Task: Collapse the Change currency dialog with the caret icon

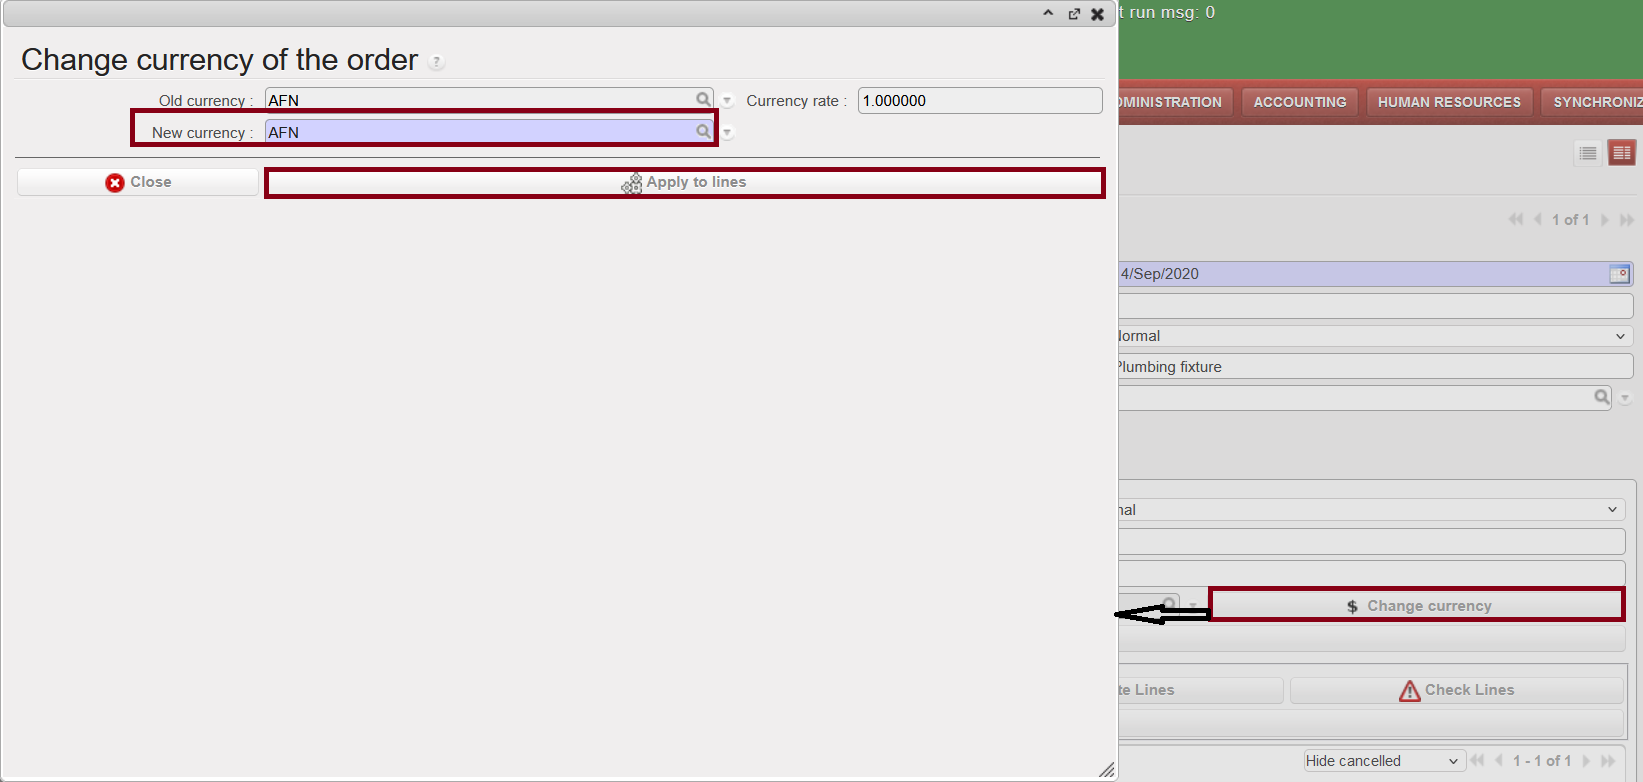Action: tap(1048, 14)
